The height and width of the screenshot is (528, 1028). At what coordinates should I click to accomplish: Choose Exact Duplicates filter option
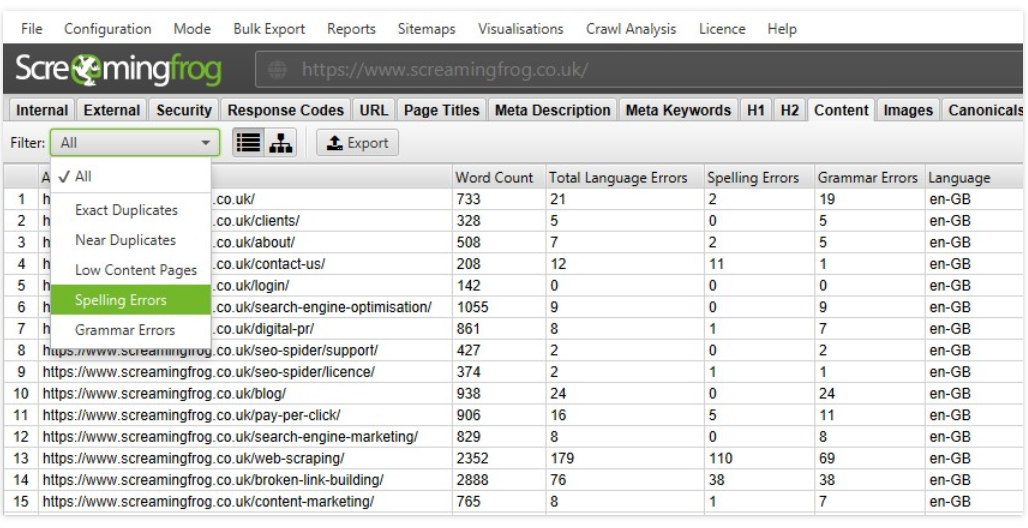click(x=130, y=210)
